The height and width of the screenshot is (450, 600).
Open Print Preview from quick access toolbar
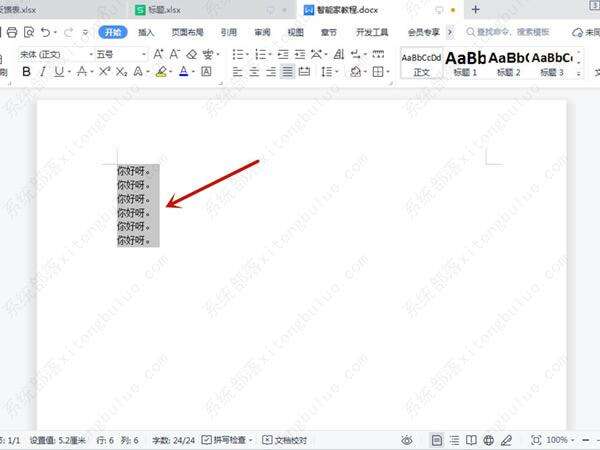point(29,33)
